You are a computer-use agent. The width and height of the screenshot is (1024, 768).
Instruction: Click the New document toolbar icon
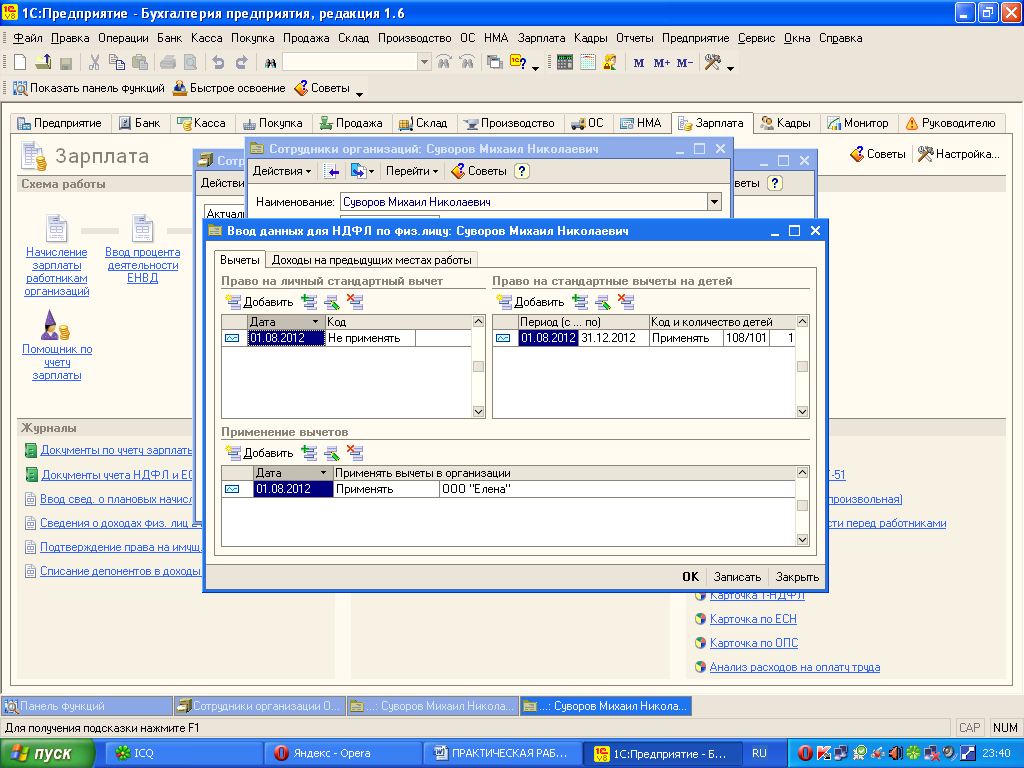[x=20, y=63]
